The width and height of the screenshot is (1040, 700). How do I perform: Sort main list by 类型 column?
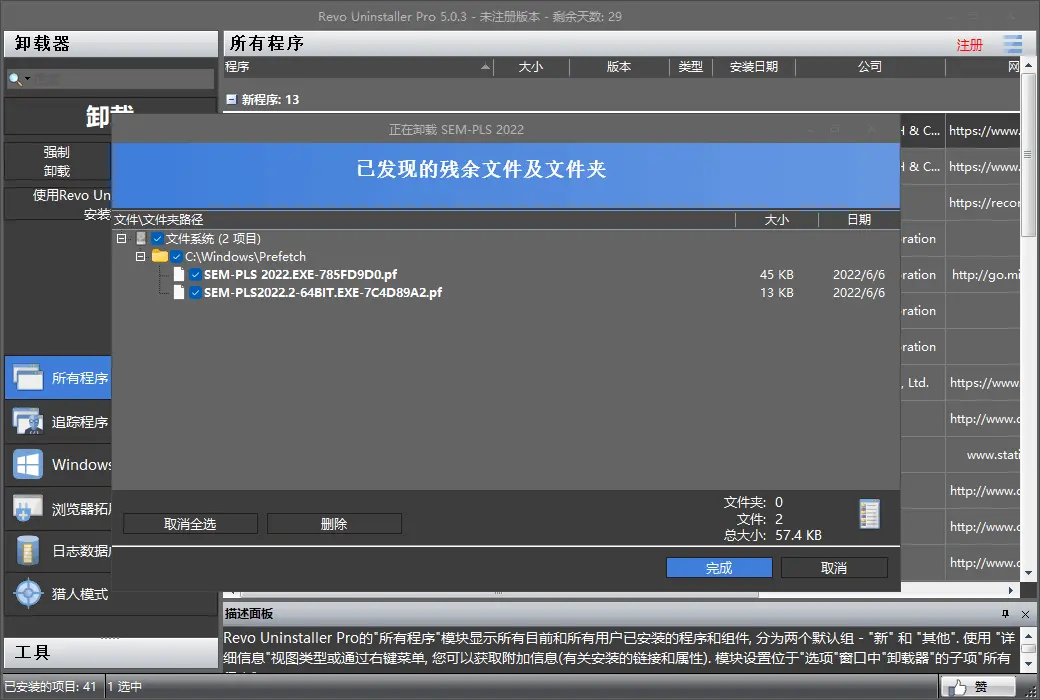pos(690,66)
